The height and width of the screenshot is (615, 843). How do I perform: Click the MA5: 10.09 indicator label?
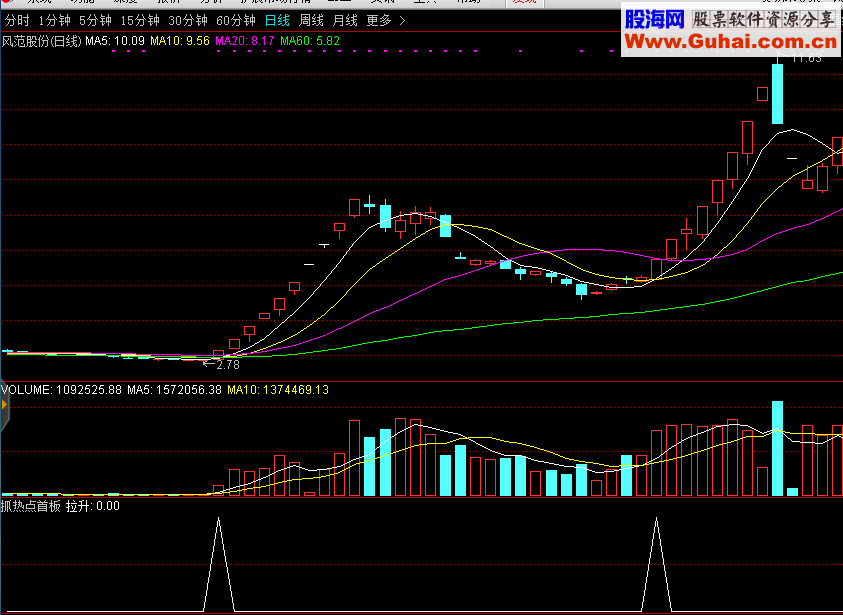pos(115,41)
